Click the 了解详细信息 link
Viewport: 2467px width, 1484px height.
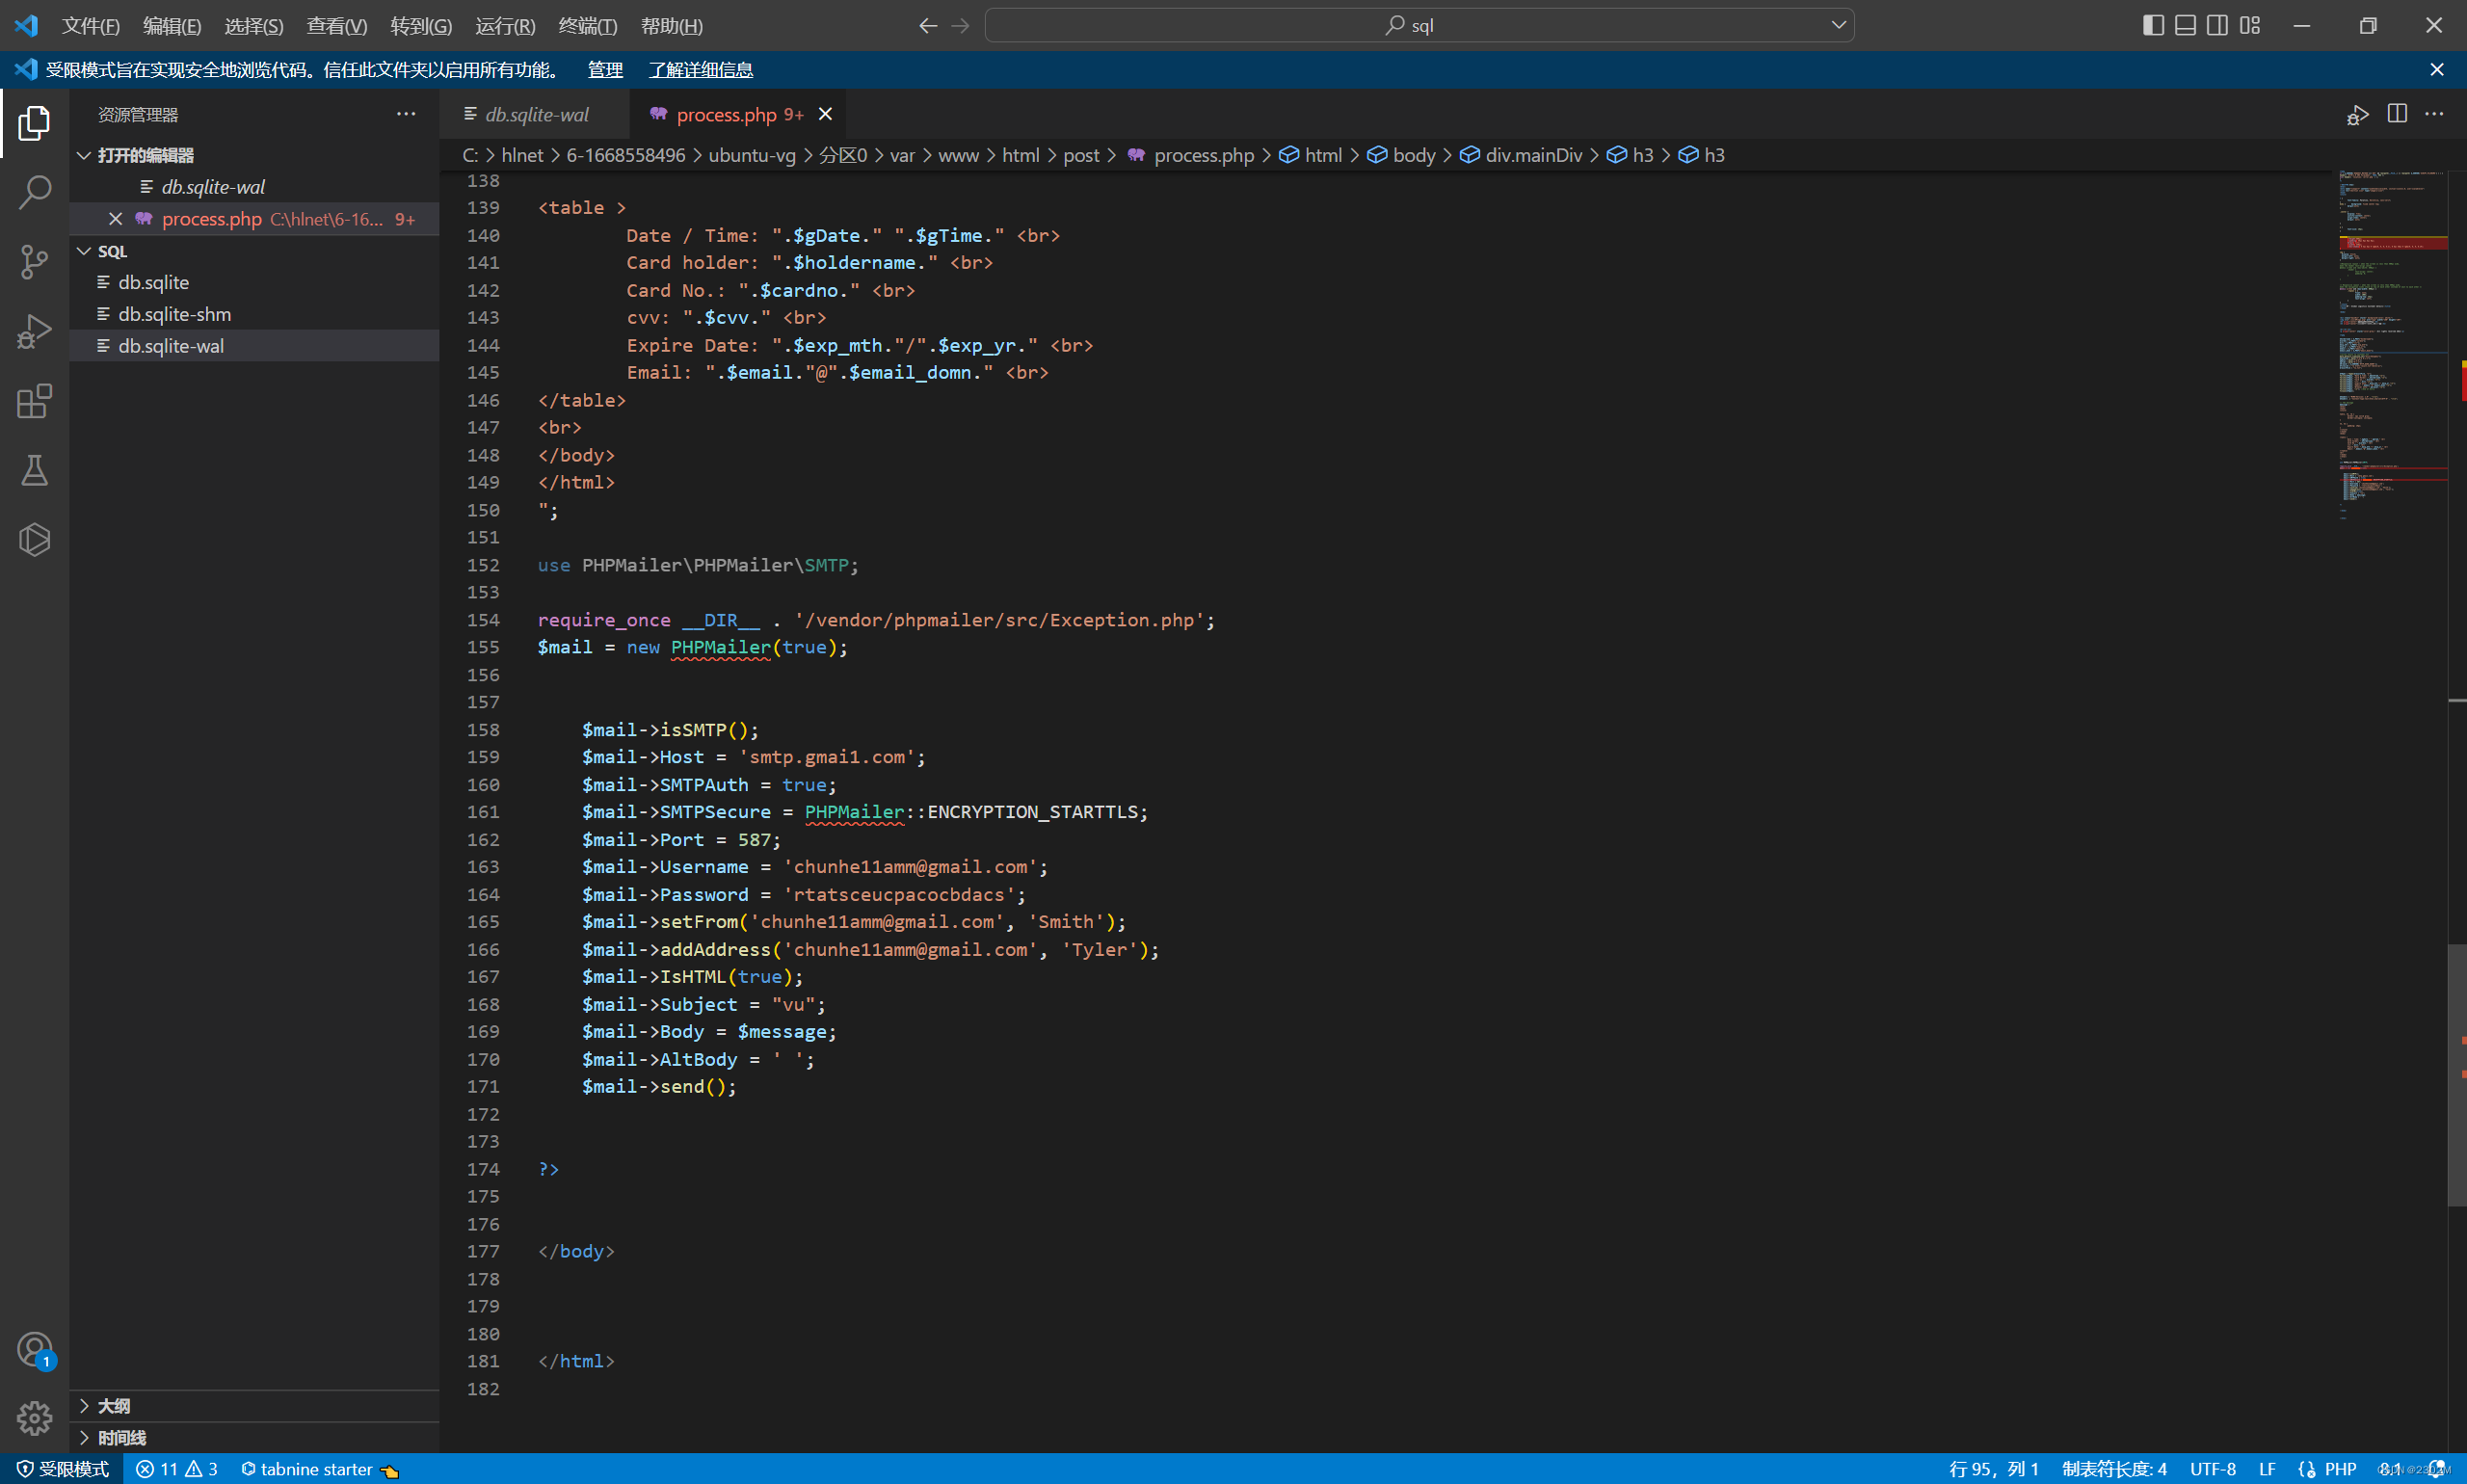point(700,69)
